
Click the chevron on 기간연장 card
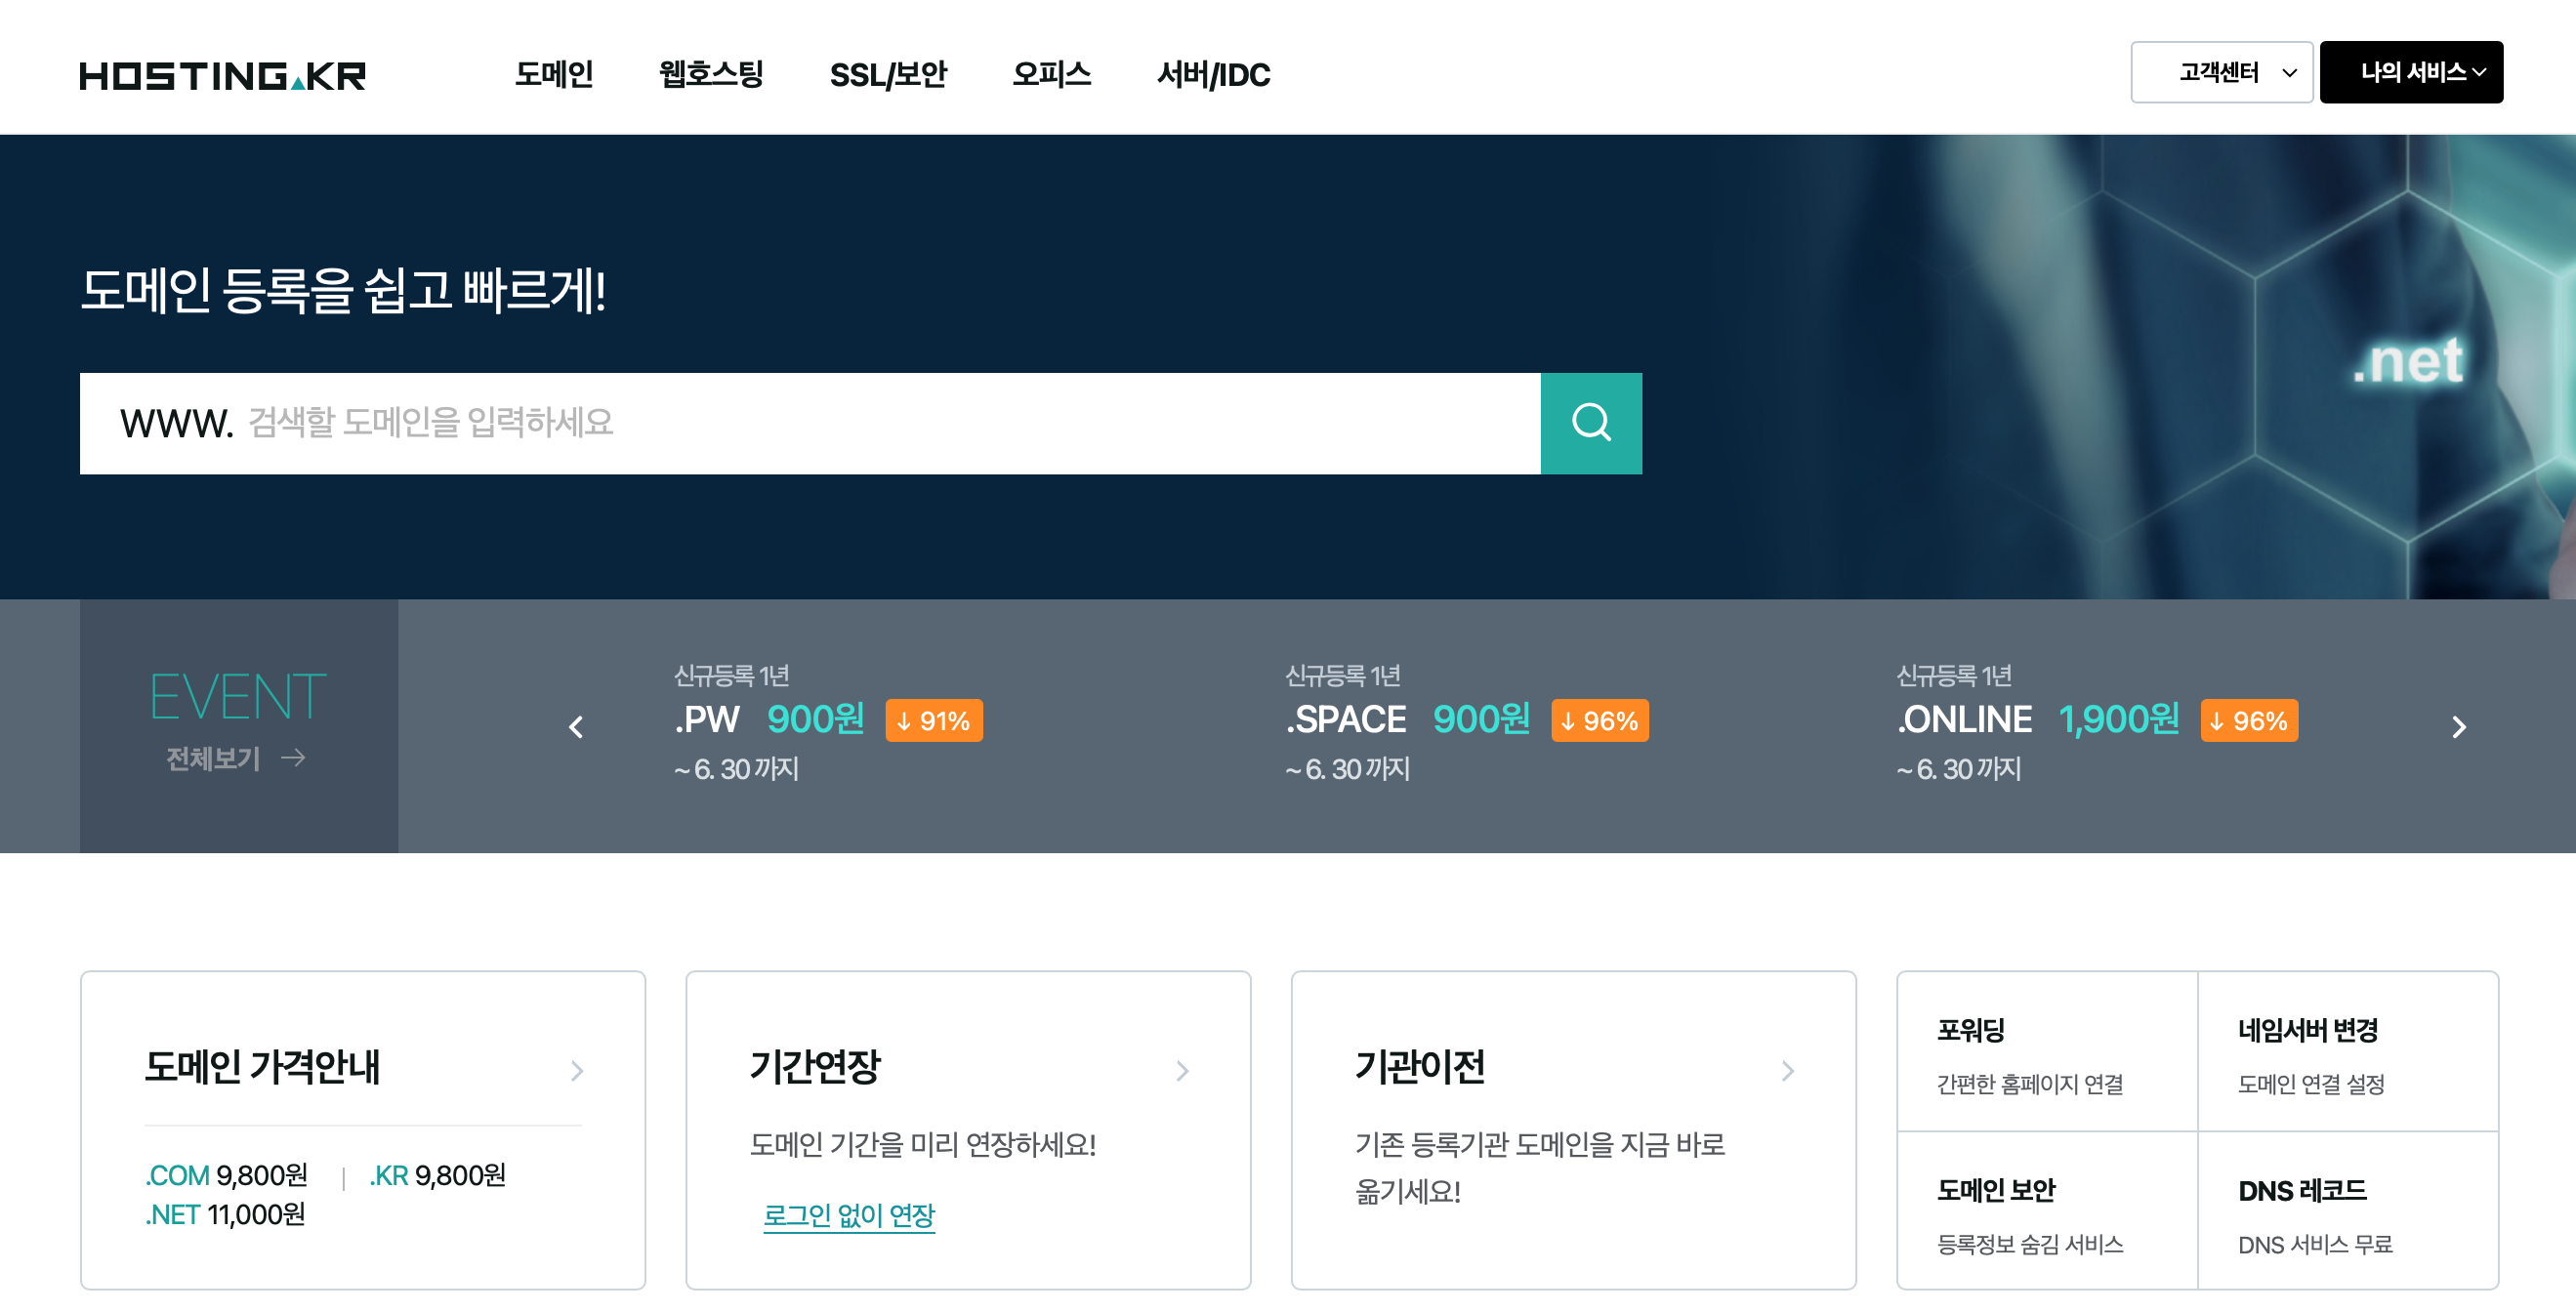coord(1182,1071)
